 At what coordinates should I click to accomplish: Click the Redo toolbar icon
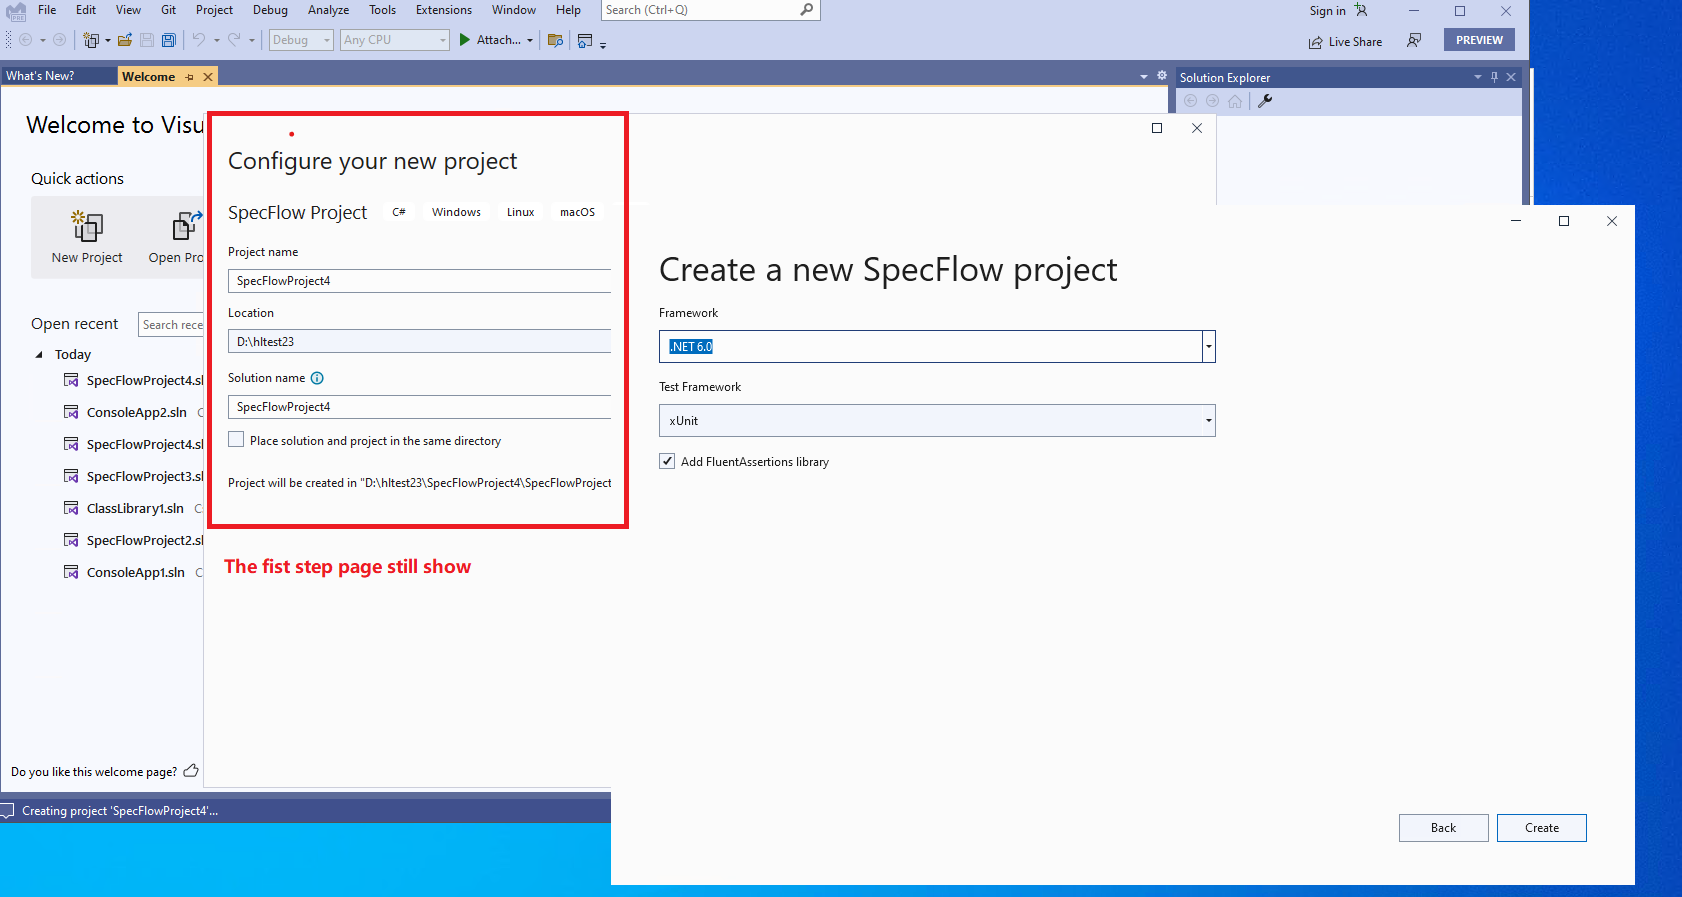click(234, 40)
